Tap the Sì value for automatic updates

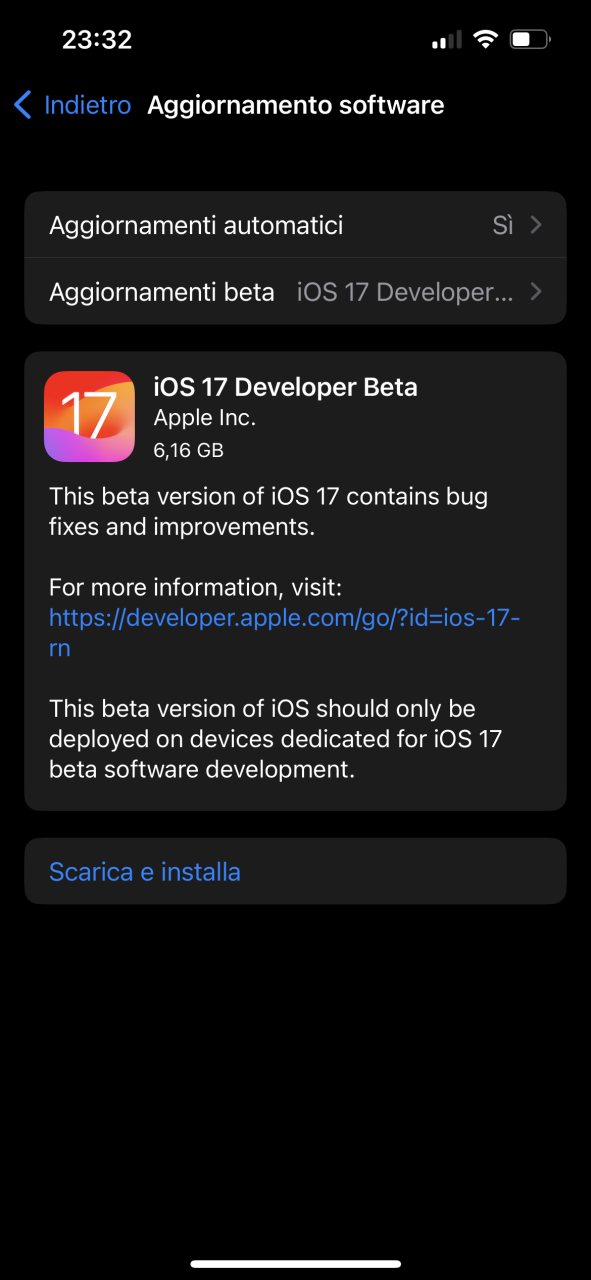coord(503,225)
